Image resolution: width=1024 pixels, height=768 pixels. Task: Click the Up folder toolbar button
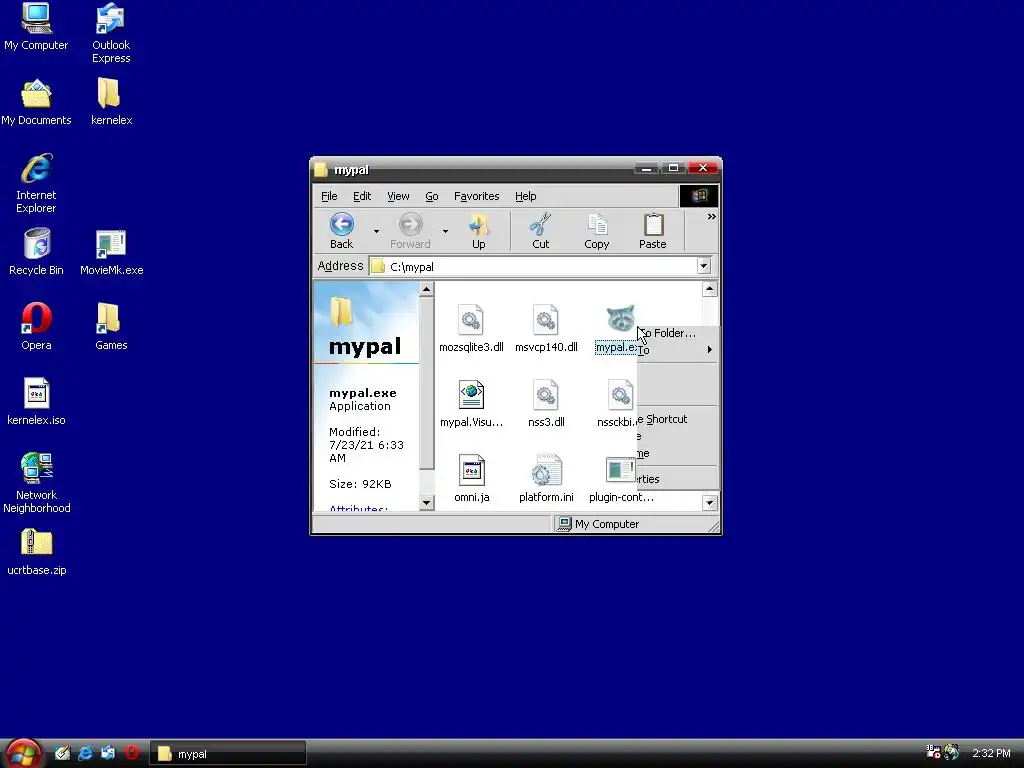pyautogui.click(x=479, y=231)
